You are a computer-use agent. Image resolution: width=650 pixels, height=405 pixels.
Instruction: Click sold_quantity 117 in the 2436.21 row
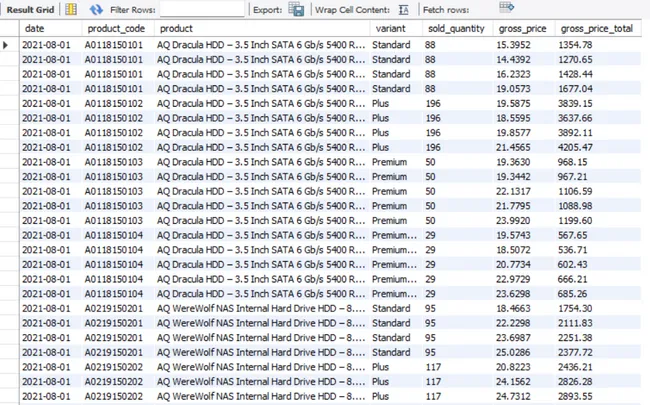pyautogui.click(x=433, y=367)
